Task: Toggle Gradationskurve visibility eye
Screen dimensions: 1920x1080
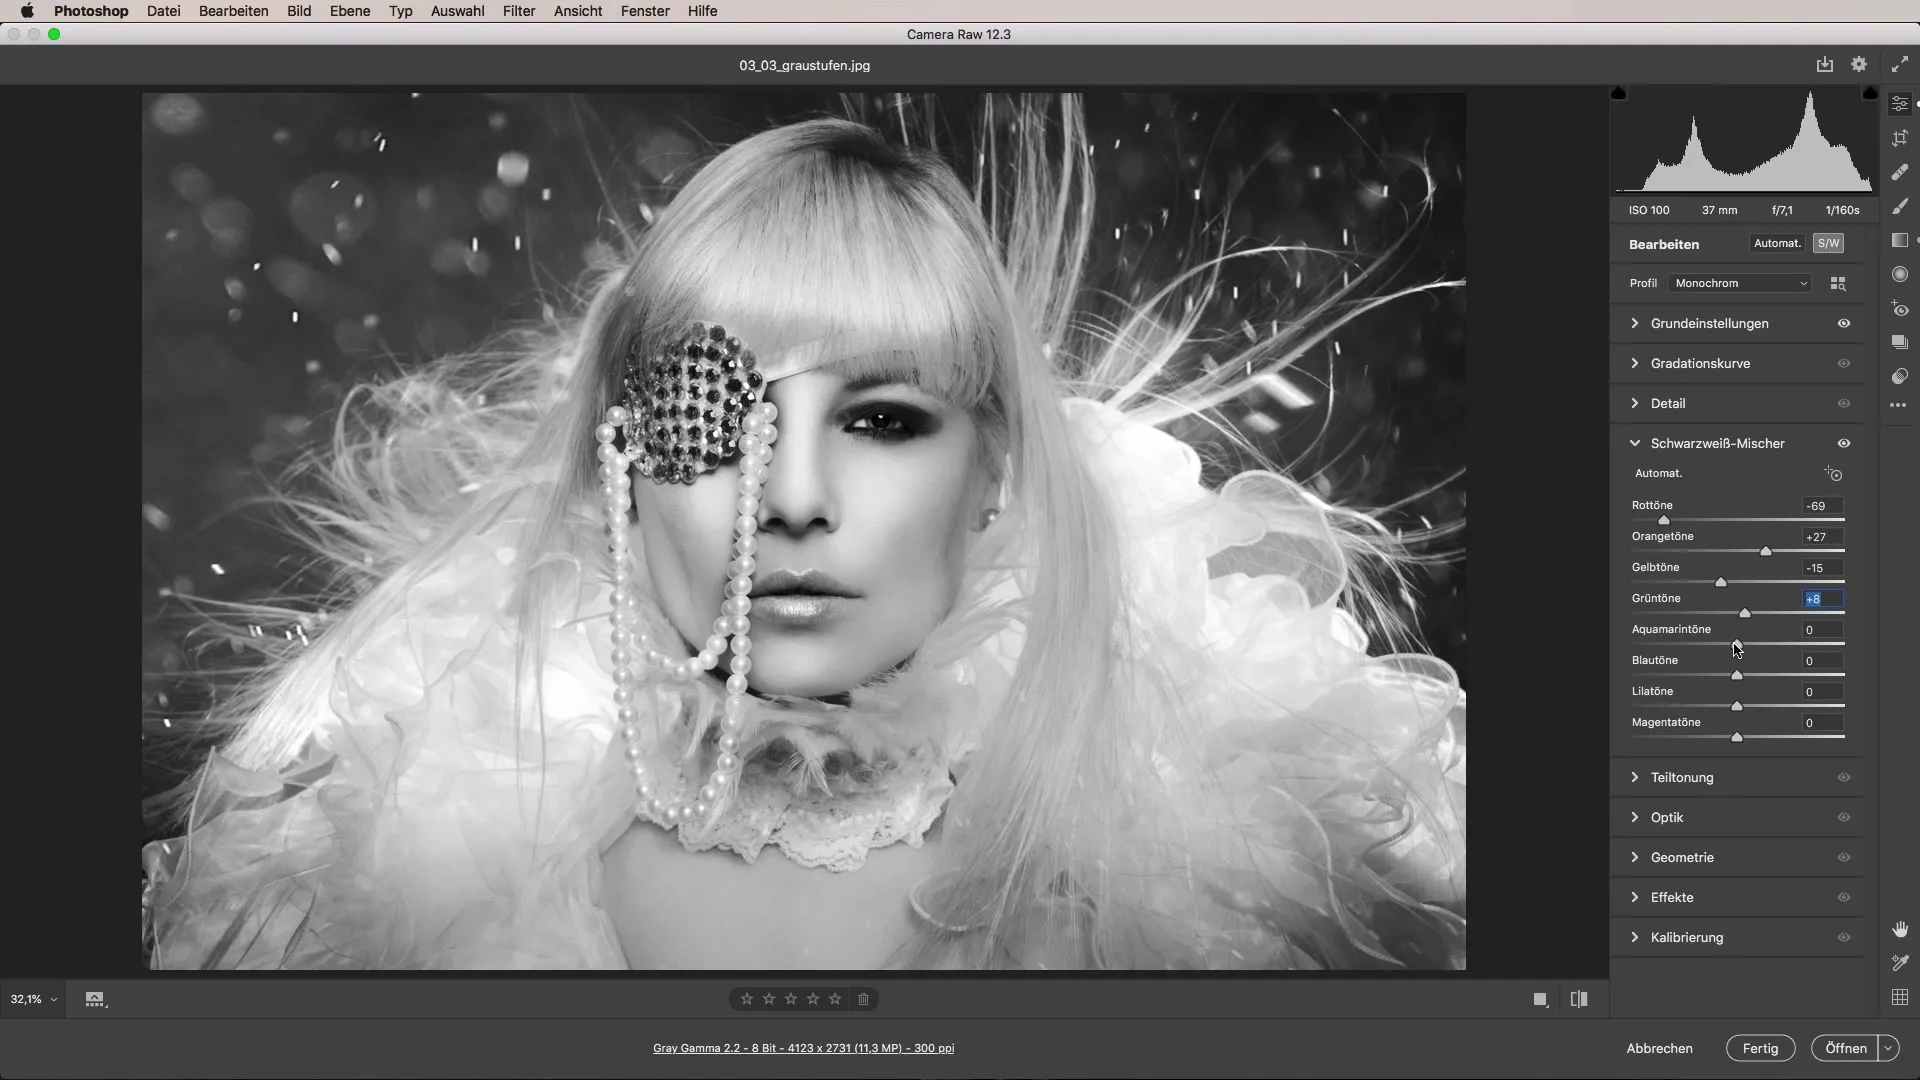Action: (1844, 363)
